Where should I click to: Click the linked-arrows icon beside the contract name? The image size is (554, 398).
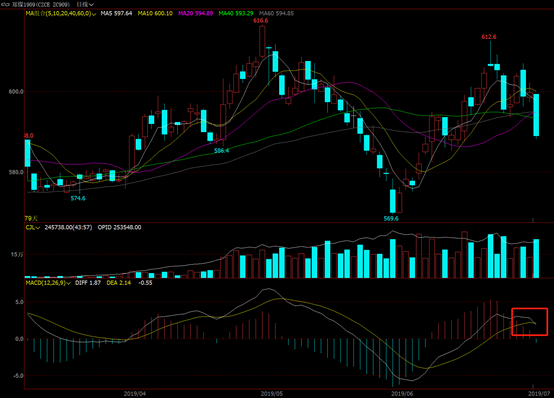click(6, 4)
